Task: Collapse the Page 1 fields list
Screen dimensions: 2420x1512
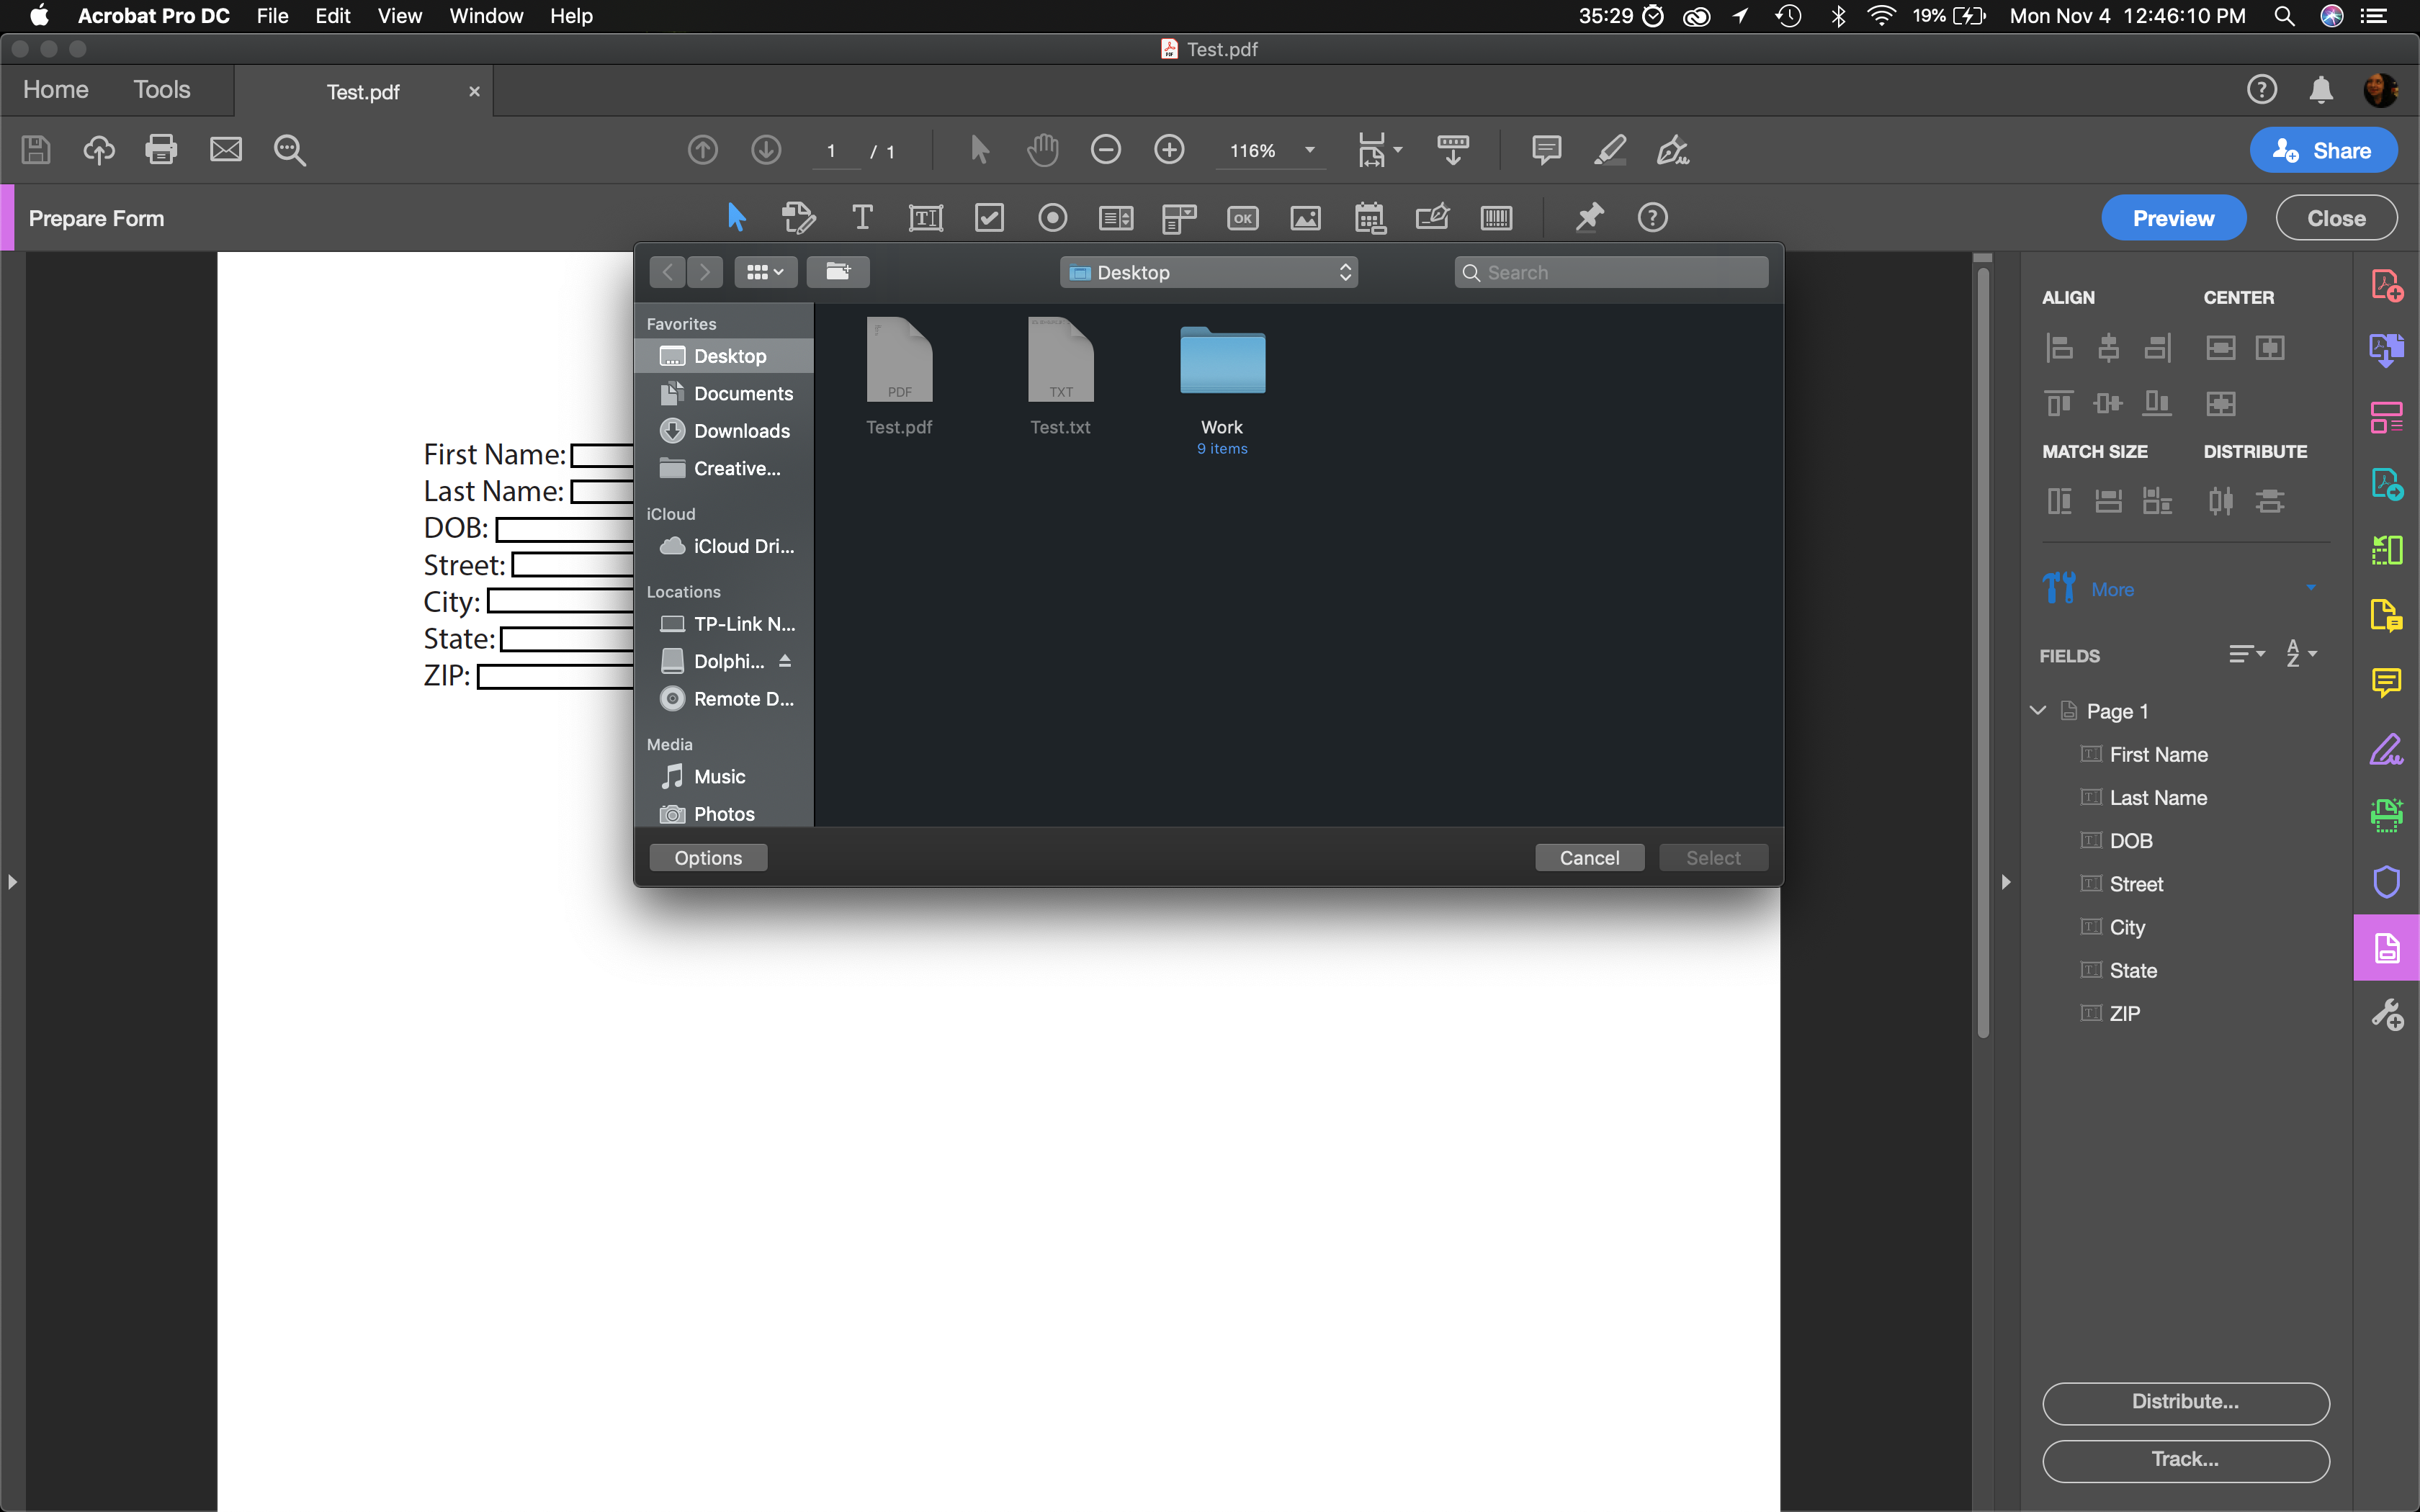Action: tap(2037, 711)
